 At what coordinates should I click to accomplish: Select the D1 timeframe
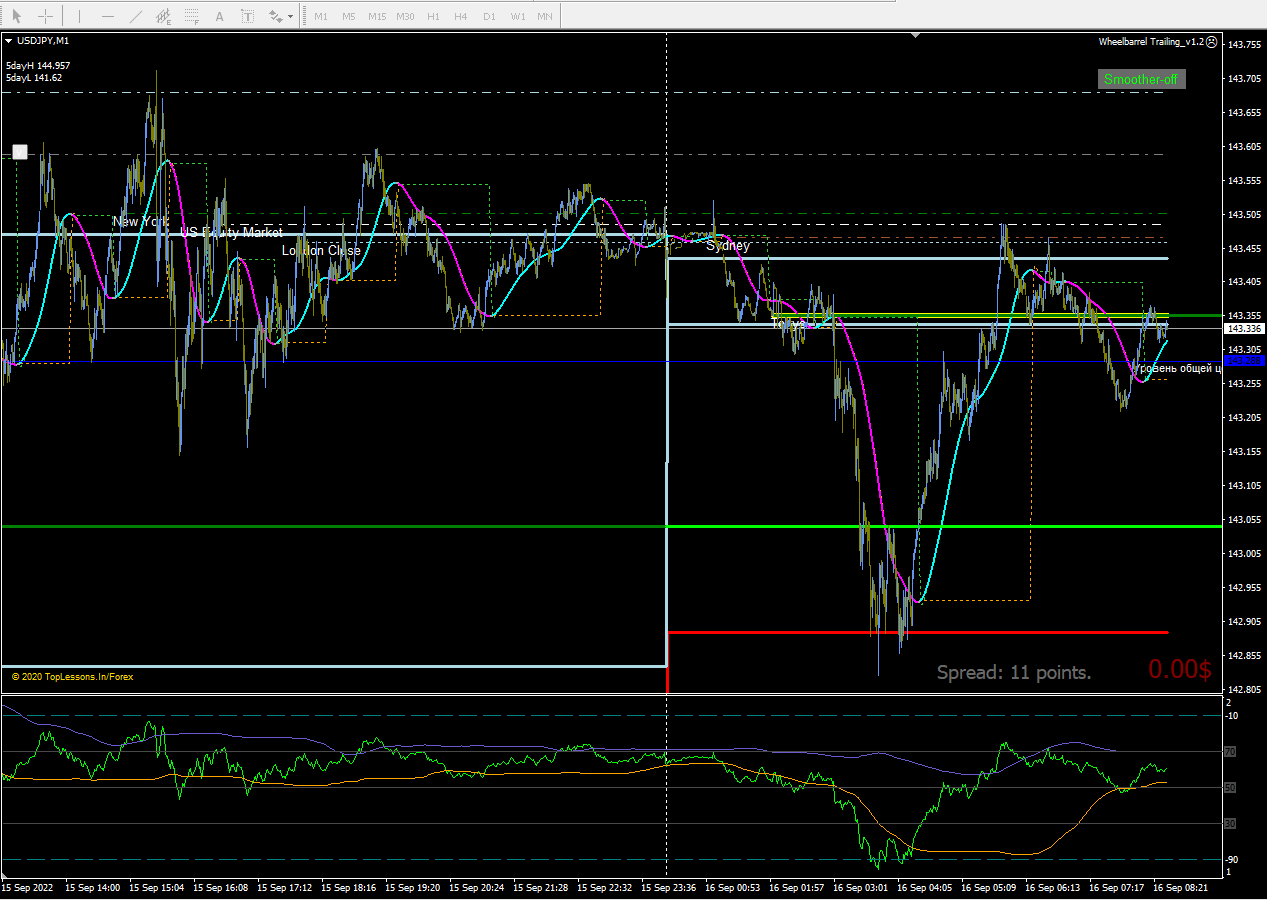pos(489,16)
